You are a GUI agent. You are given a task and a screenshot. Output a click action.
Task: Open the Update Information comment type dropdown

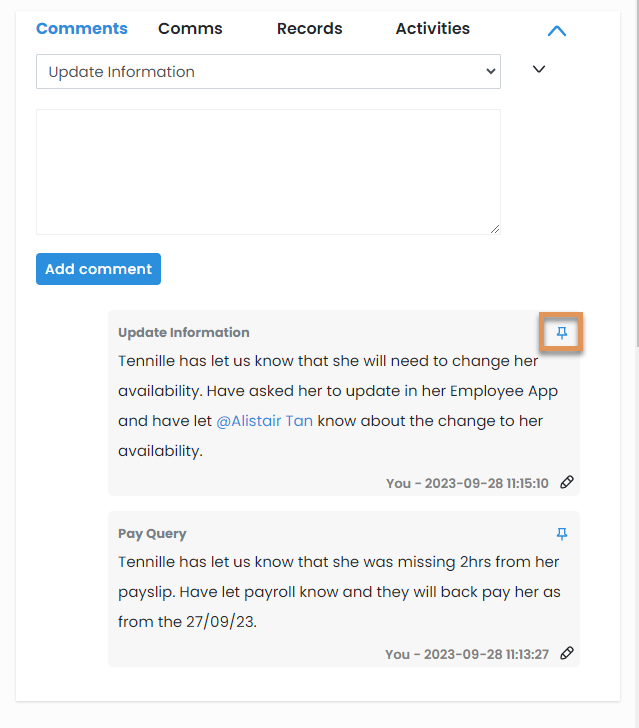tap(268, 72)
